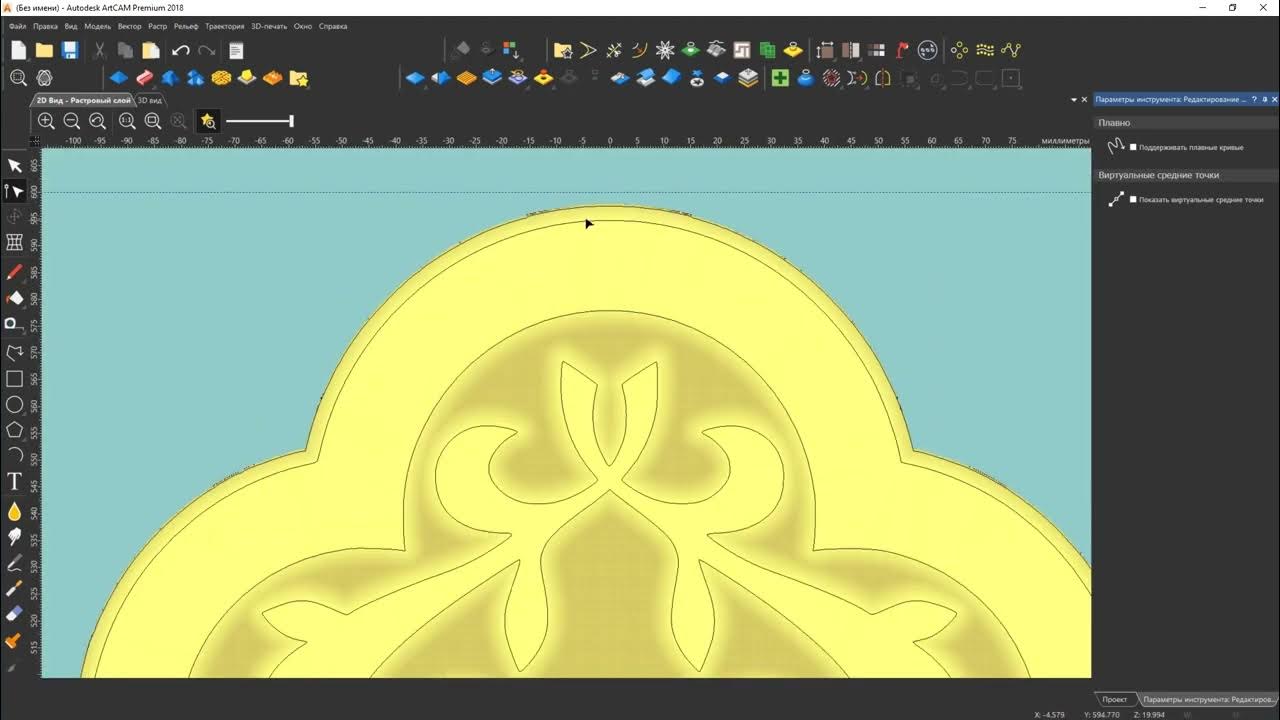
Task: Select the red paint brush tool
Action: [x=15, y=272]
